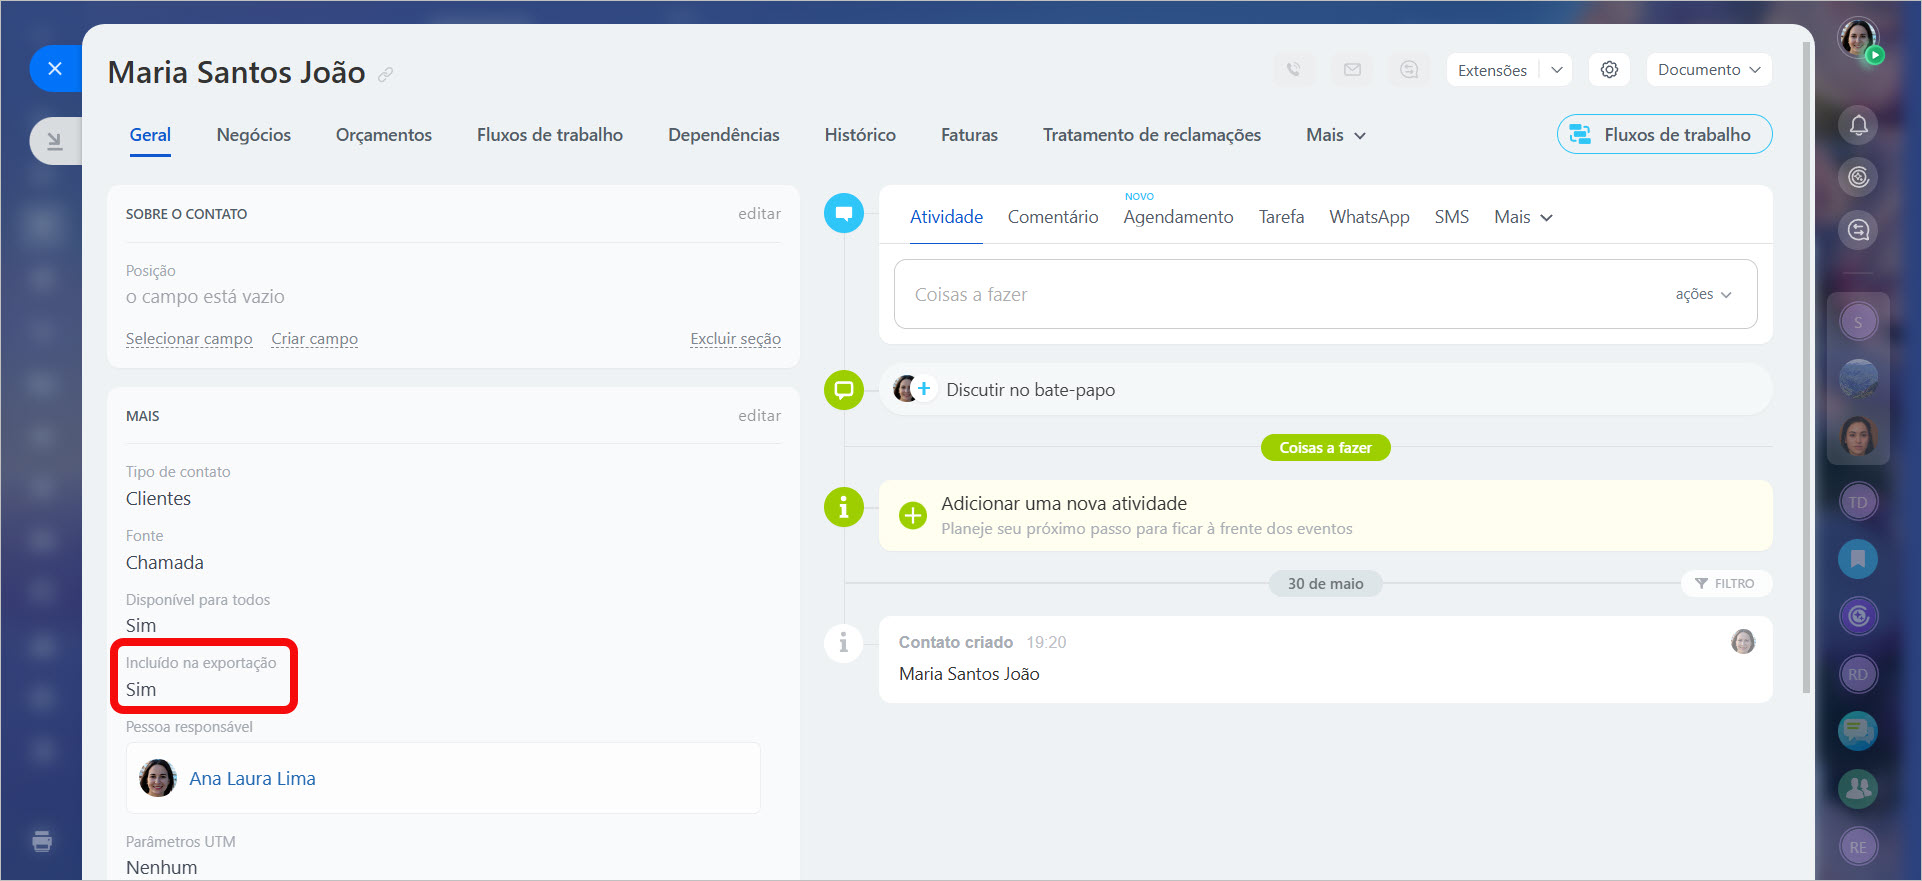This screenshot has height=881, width=1922.
Task: Close the contact card with the X button
Action: coord(55,68)
